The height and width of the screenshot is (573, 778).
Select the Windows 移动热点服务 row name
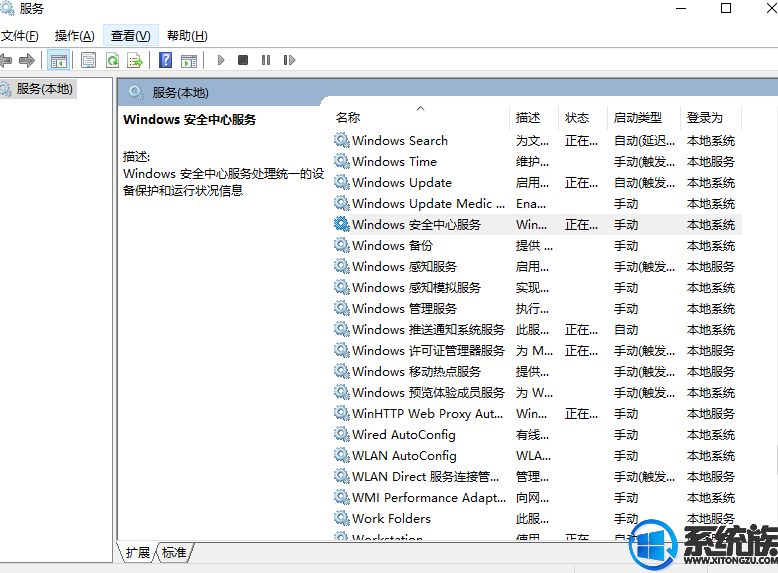pos(416,371)
